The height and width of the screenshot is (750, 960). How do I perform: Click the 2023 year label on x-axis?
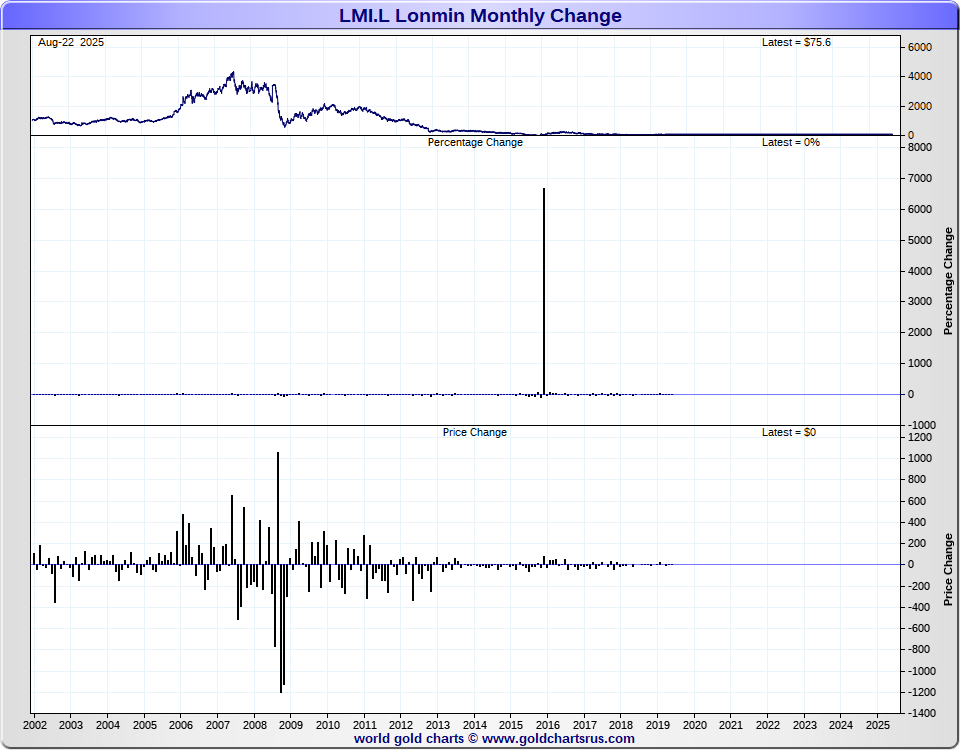pos(804,725)
